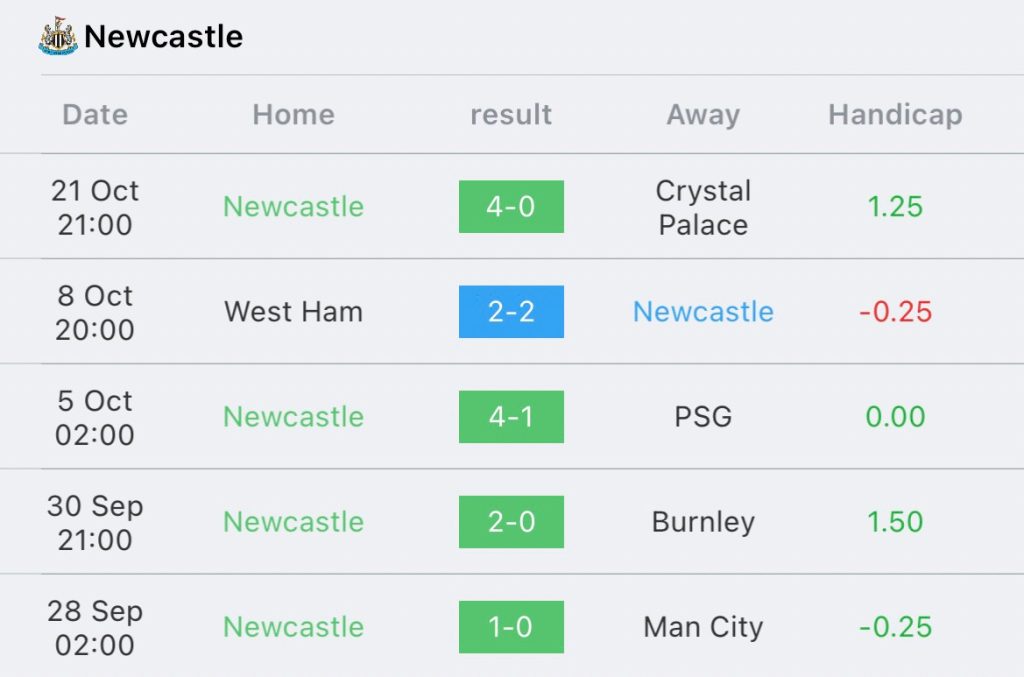Click the result column header
This screenshot has width=1024, height=677.
[x=511, y=115]
